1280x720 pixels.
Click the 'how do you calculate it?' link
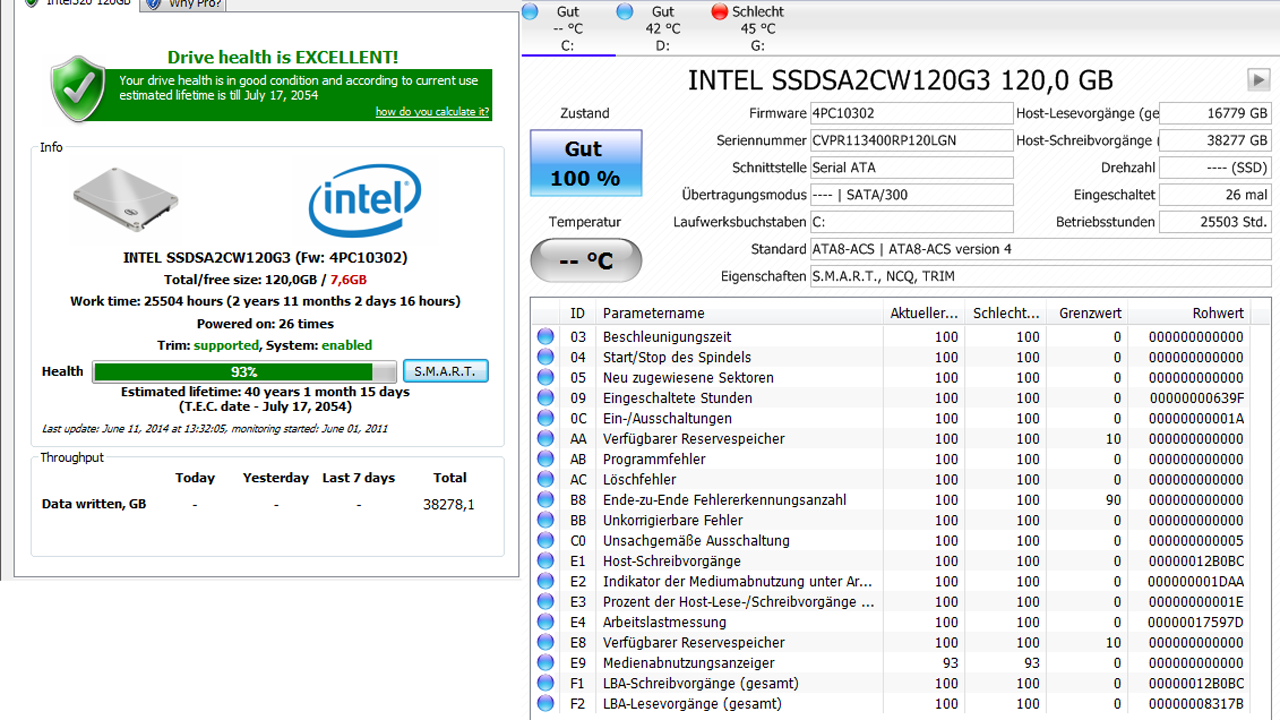pyautogui.click(x=432, y=112)
